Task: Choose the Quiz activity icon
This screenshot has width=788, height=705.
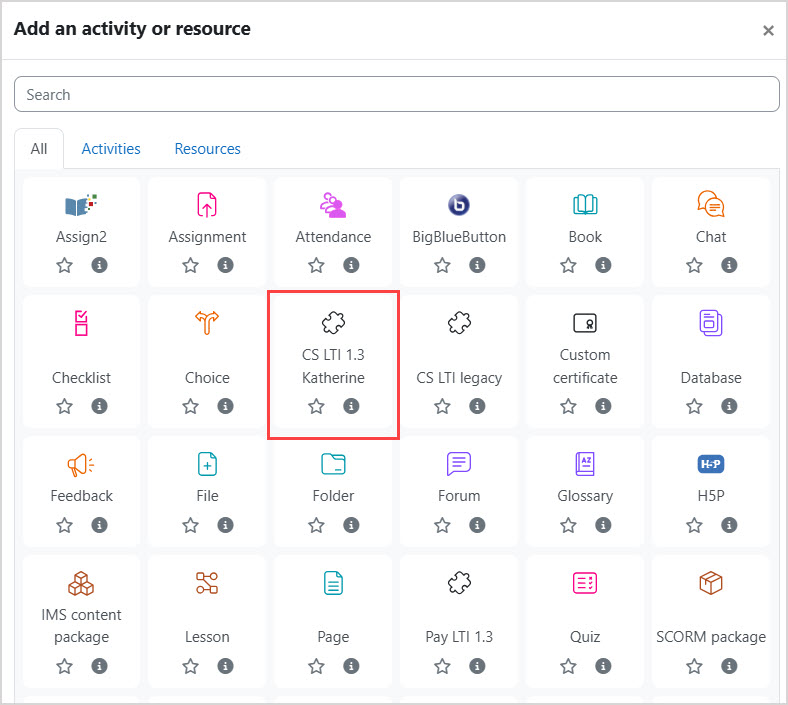Action: tap(585, 582)
